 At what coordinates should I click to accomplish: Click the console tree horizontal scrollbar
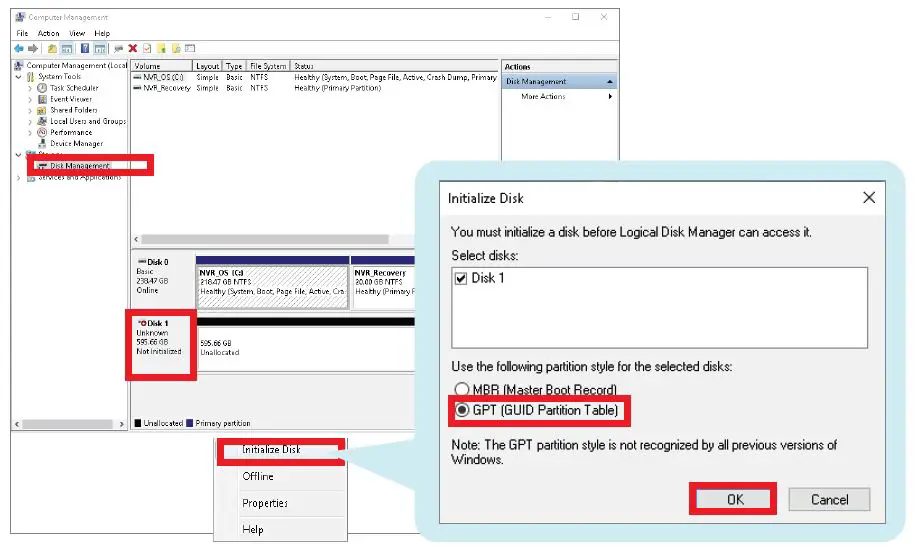[x=67, y=424]
